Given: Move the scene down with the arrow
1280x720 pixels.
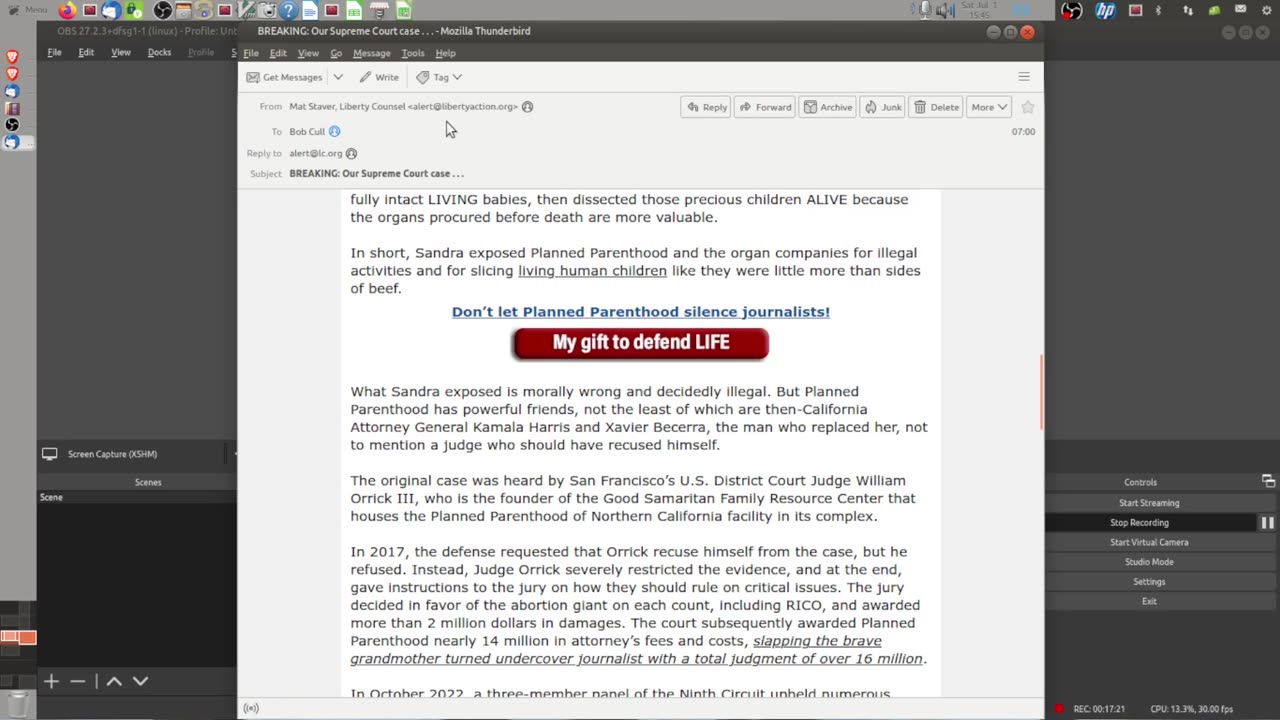Looking at the screenshot, I should pyautogui.click(x=140, y=681).
